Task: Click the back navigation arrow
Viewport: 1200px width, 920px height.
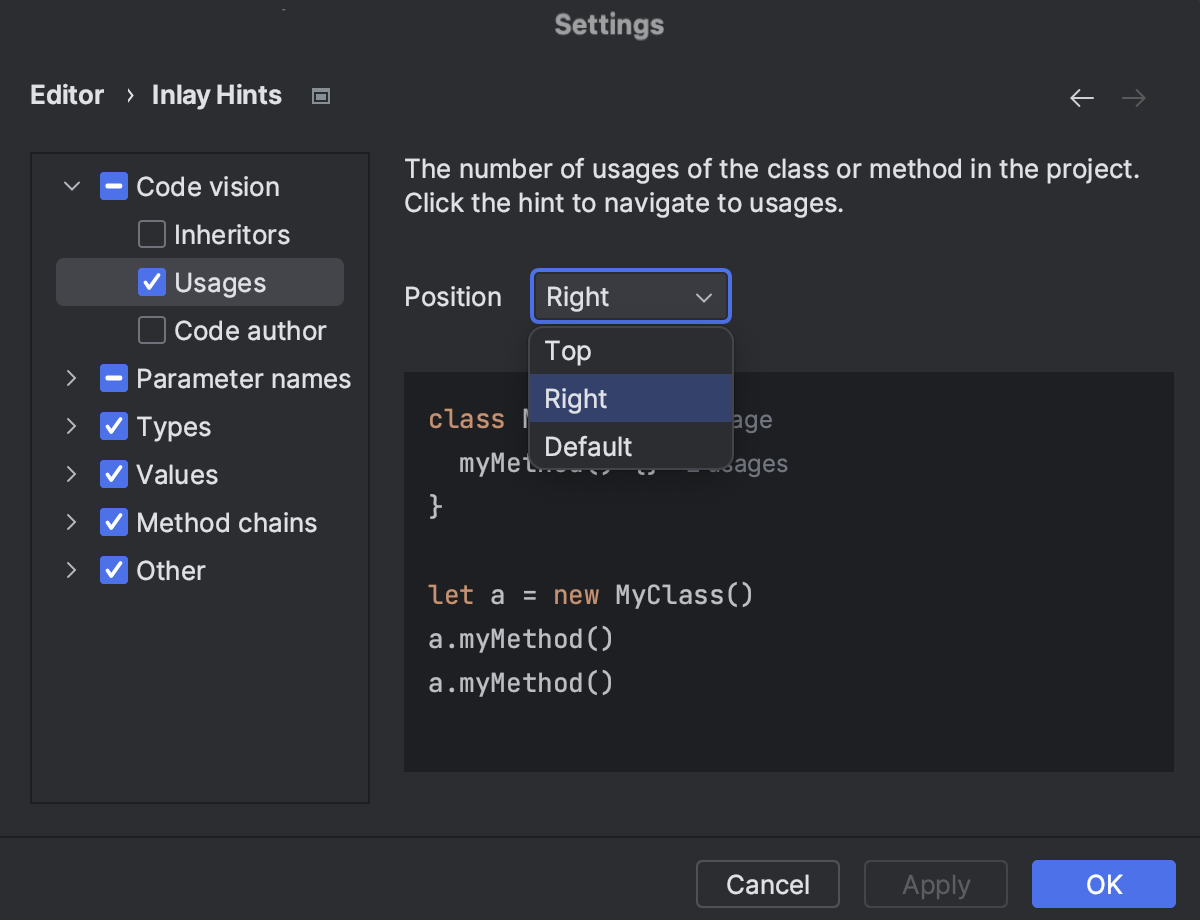Action: (x=1082, y=97)
